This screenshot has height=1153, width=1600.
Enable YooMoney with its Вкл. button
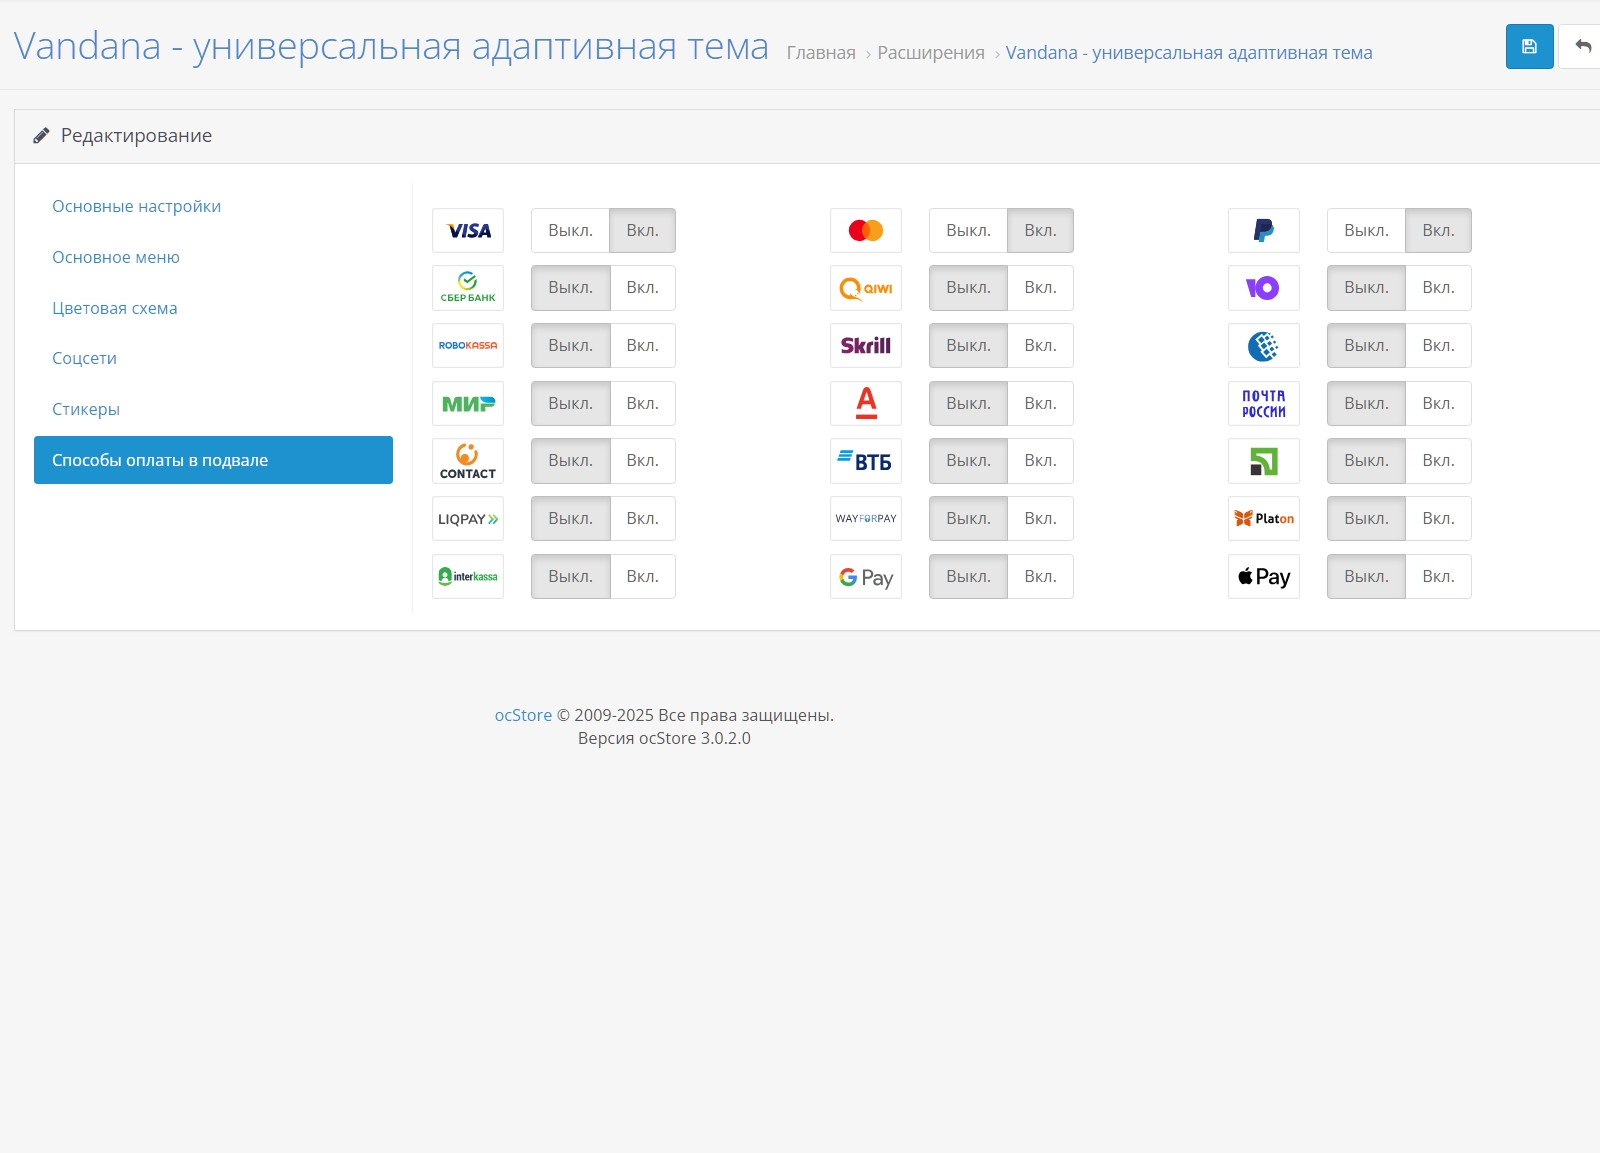coord(1439,288)
